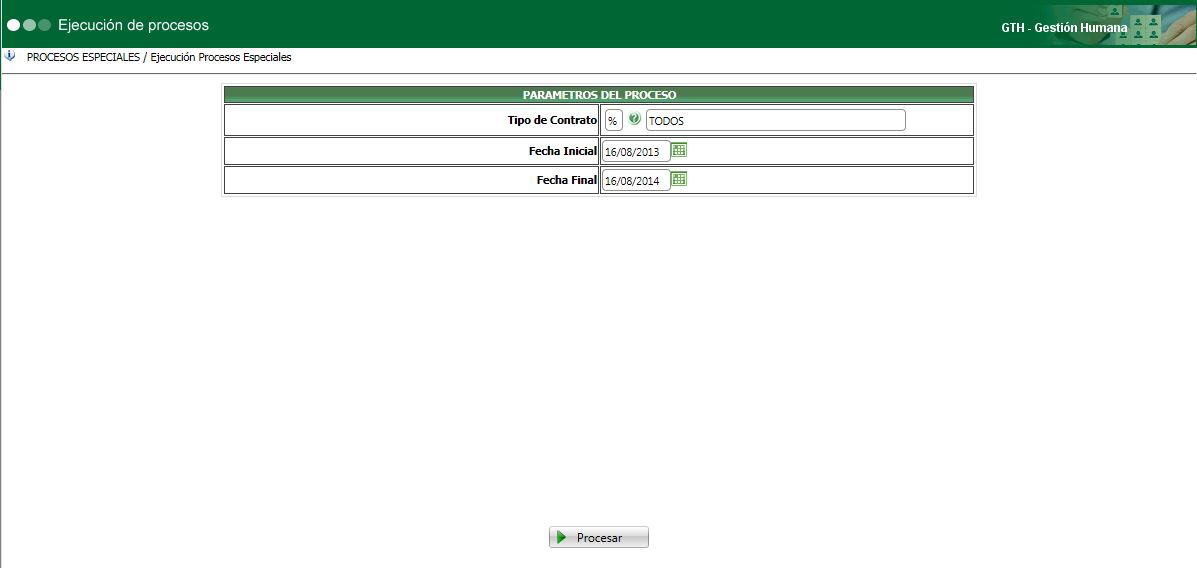1197x568 pixels.
Task: Click the Tipo de Contrato label
Action: pos(552,120)
